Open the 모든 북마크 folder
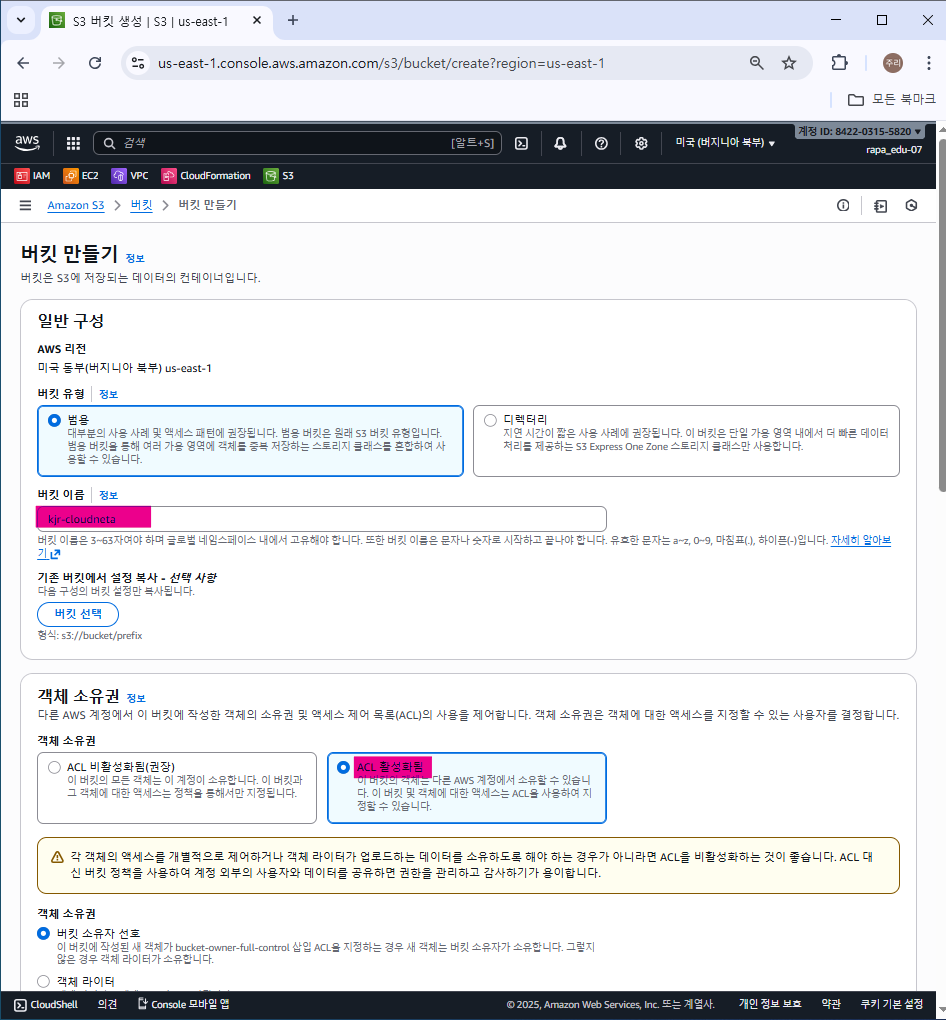 [x=891, y=100]
